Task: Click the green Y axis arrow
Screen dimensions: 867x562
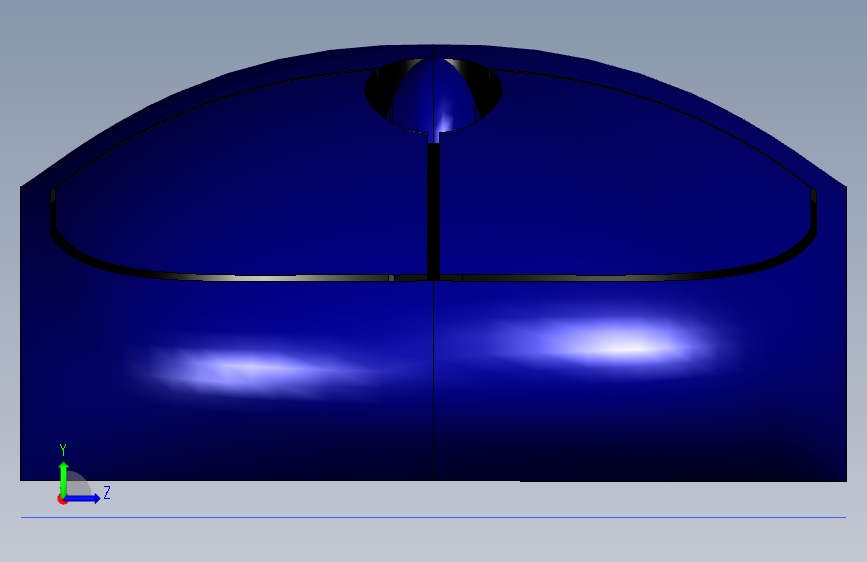Action: pos(64,478)
